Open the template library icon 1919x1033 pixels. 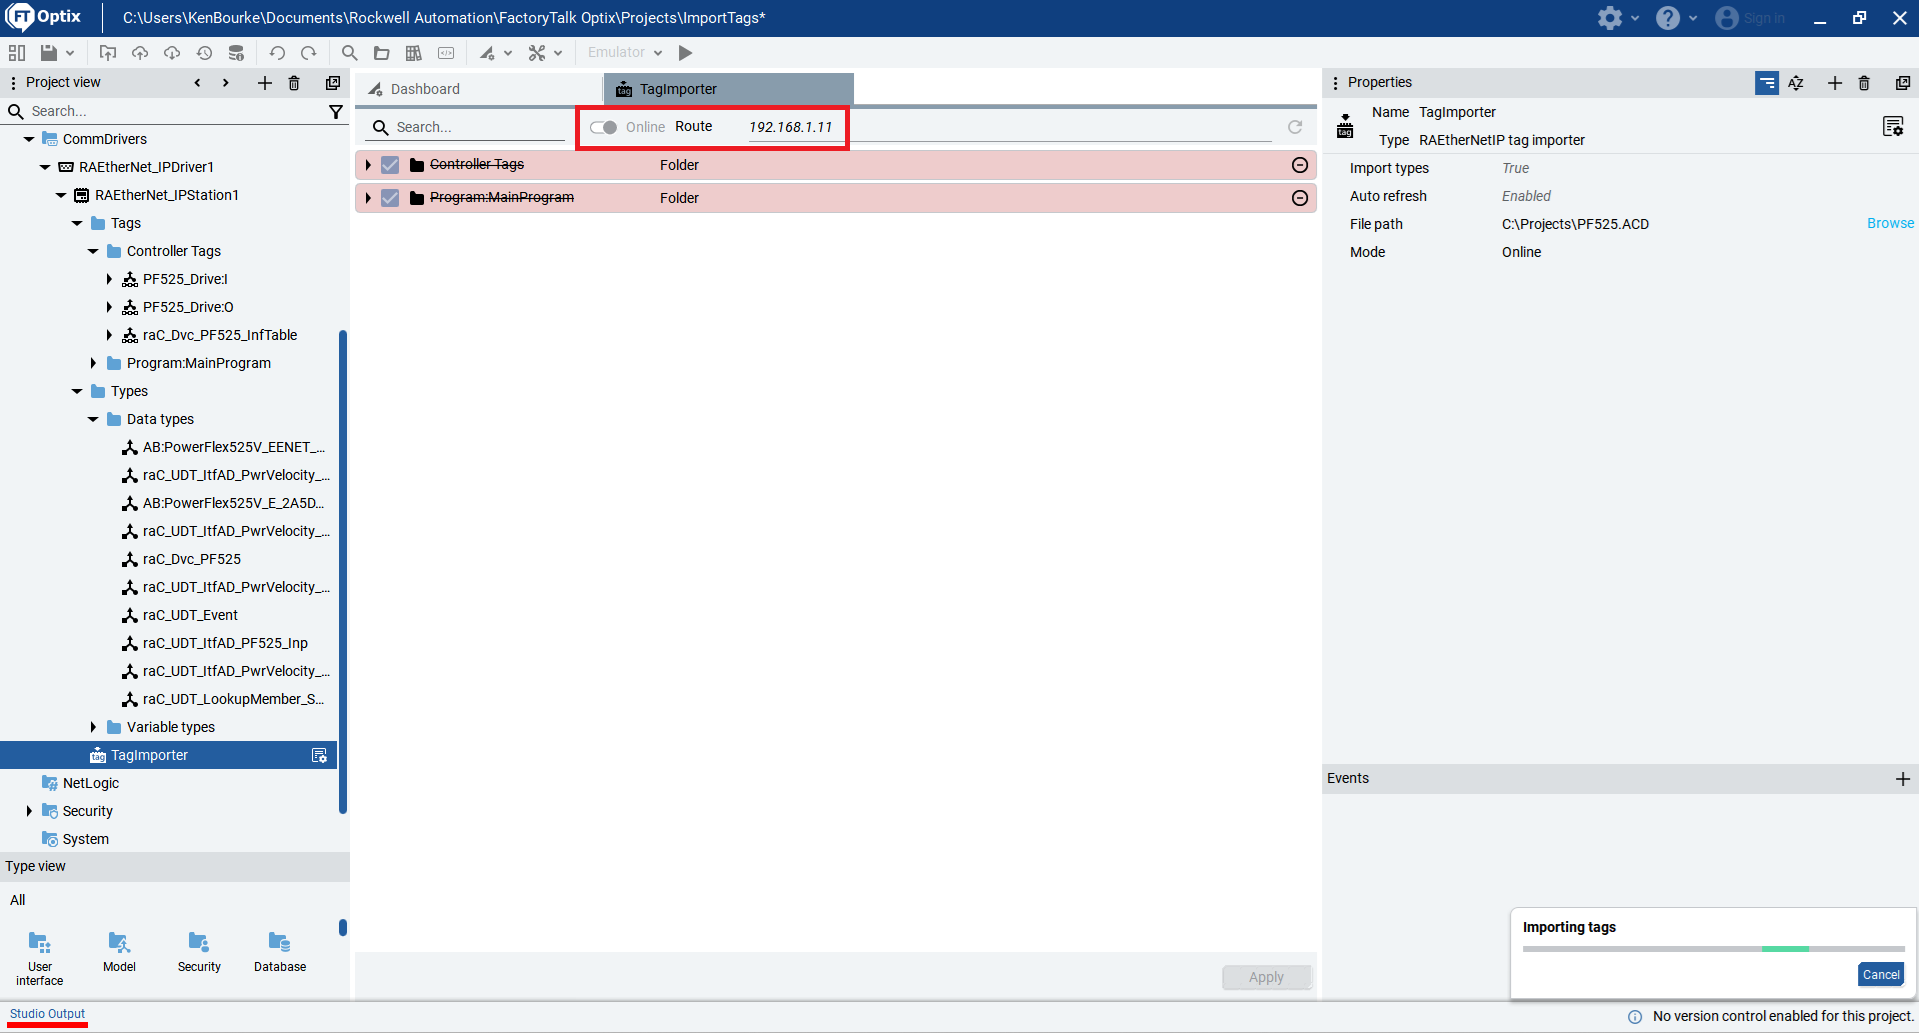click(413, 53)
